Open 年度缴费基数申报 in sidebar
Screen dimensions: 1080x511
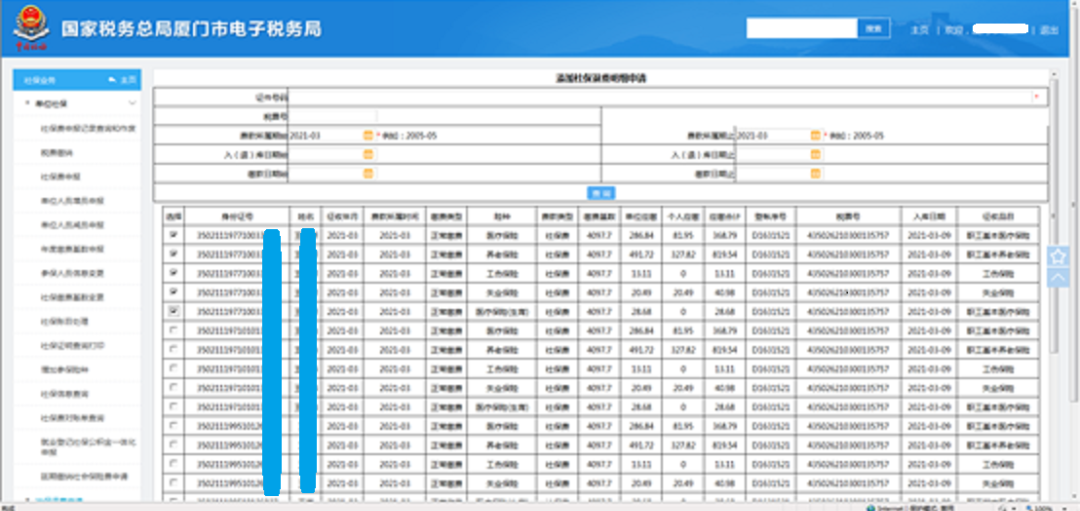[72, 249]
